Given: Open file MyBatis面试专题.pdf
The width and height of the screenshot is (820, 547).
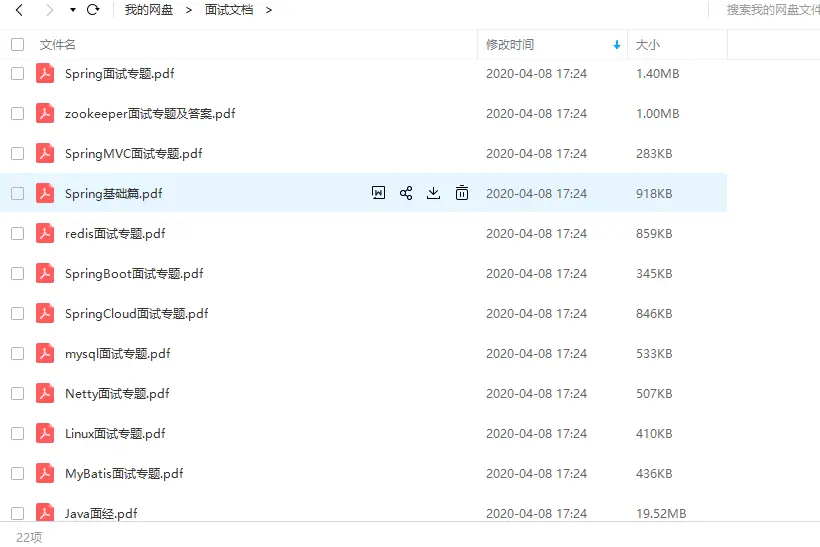Looking at the screenshot, I should [124, 474].
